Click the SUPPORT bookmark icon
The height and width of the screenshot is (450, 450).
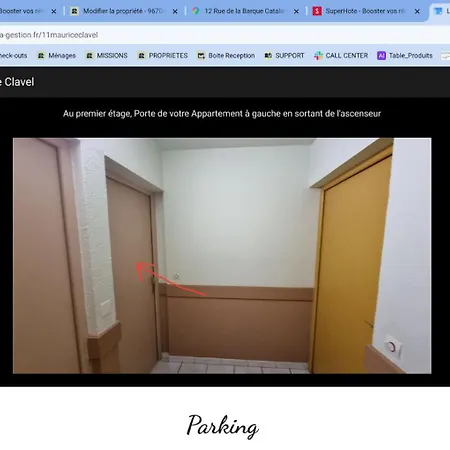(x=268, y=56)
